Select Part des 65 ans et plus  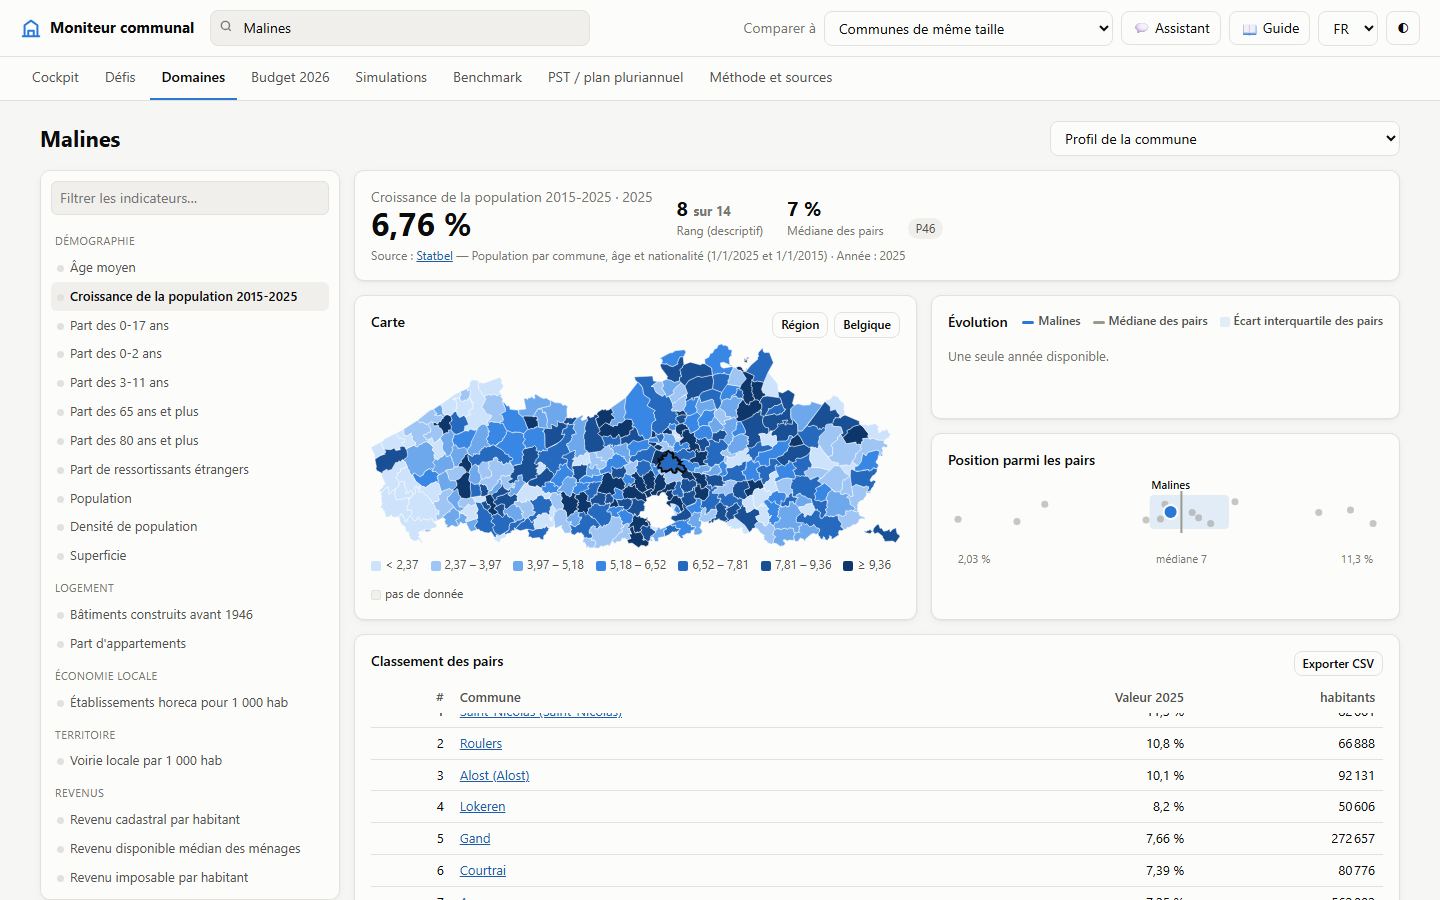coord(190,411)
